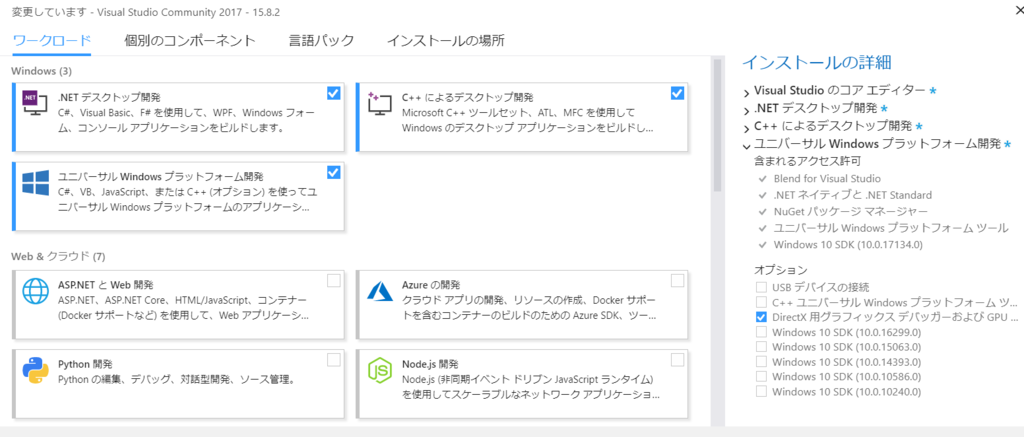This screenshot has width=1024, height=437.
Task: Check Windows 10 SDK (10.0.15063.0) option
Action: 761,347
